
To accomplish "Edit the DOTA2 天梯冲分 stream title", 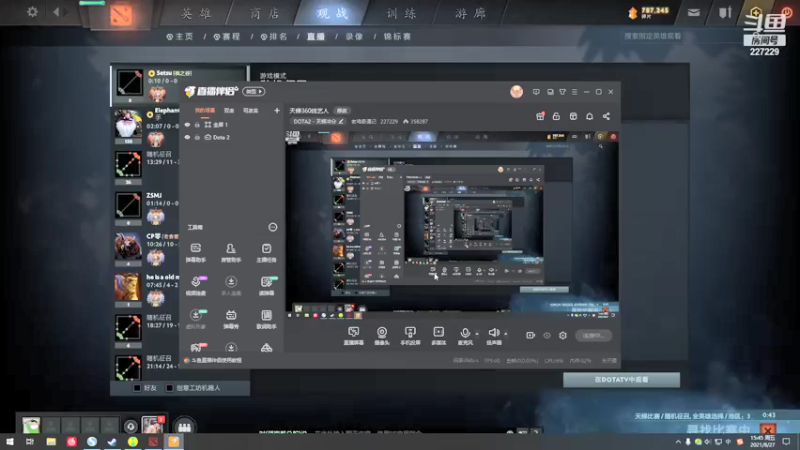I will (x=341, y=121).
